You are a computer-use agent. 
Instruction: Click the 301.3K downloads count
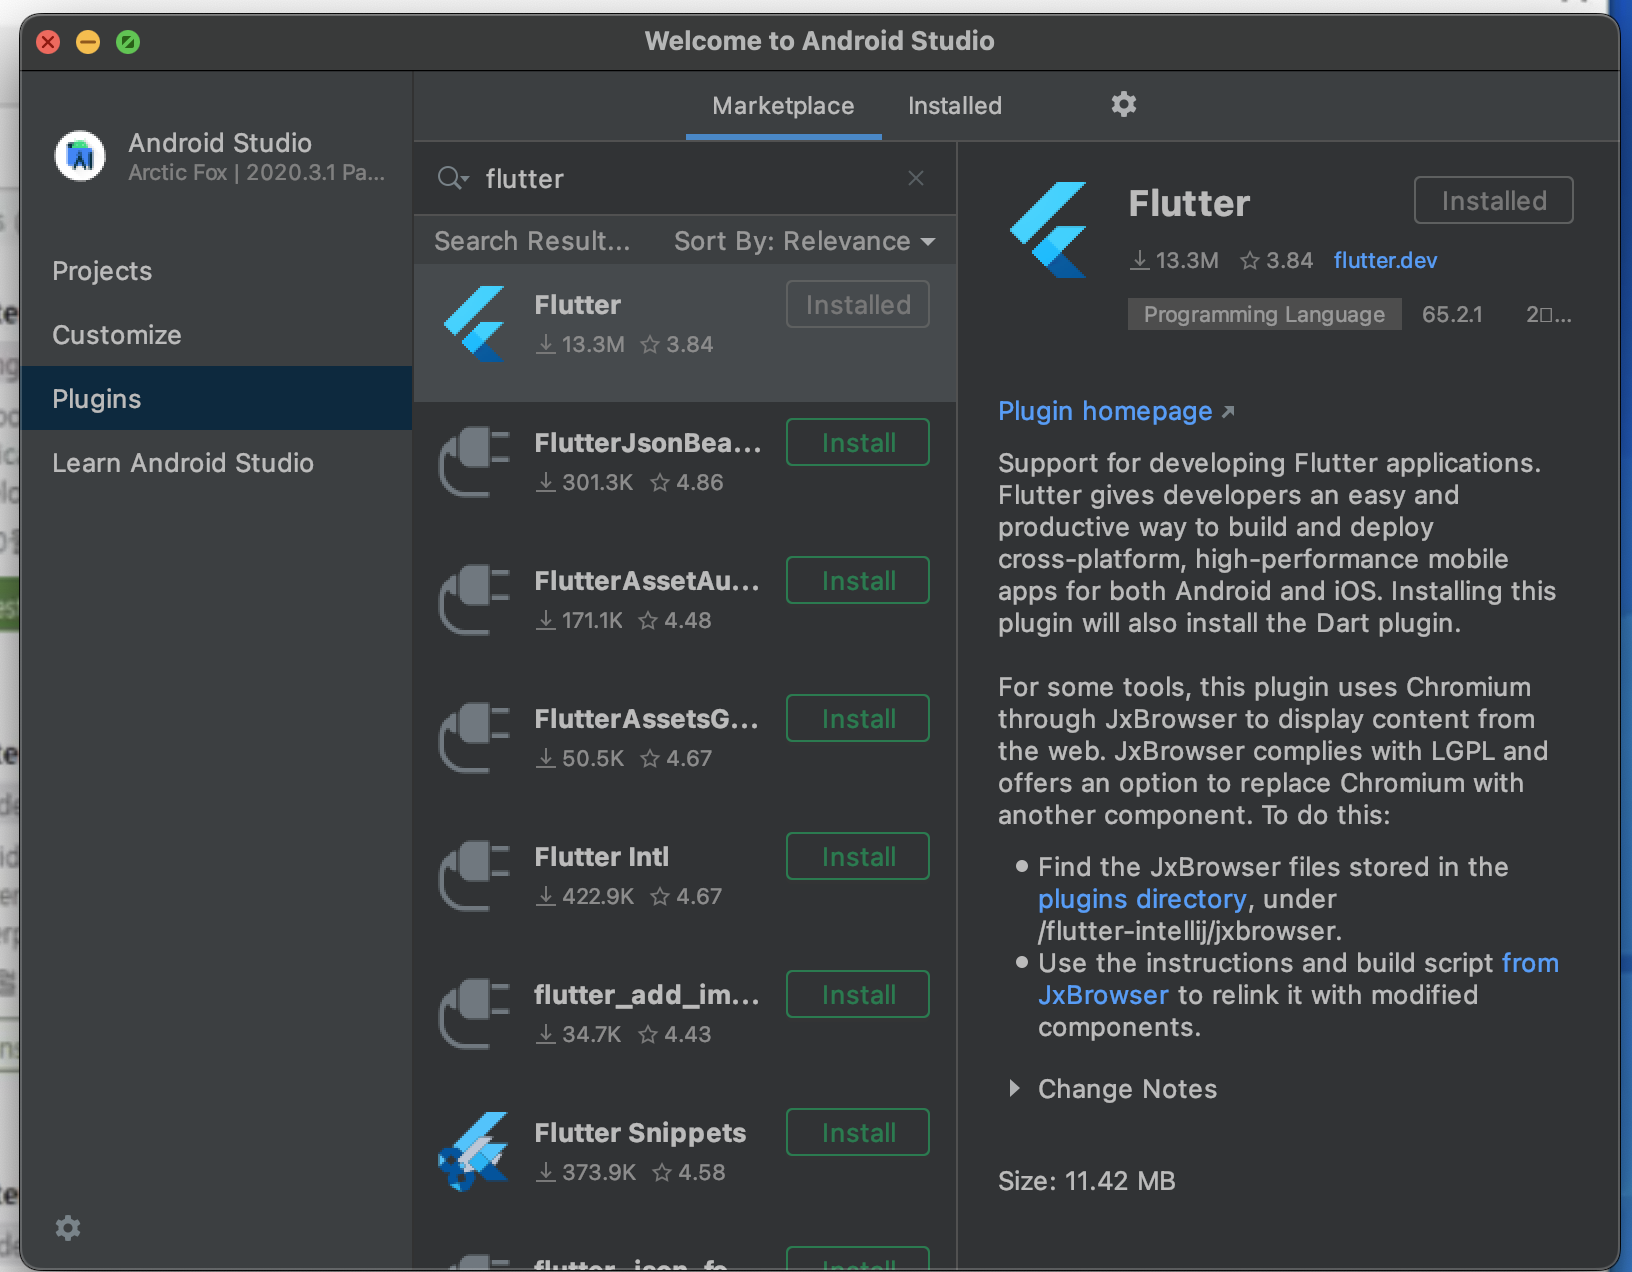597,482
